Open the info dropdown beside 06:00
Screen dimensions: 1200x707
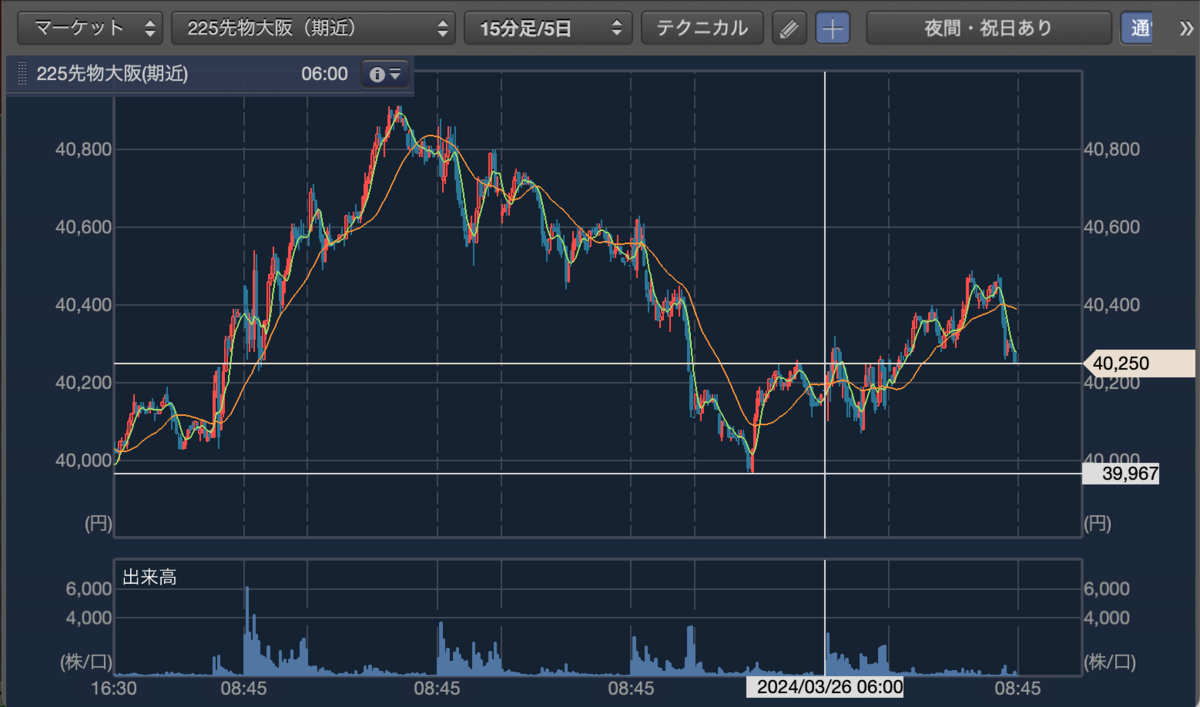(385, 74)
